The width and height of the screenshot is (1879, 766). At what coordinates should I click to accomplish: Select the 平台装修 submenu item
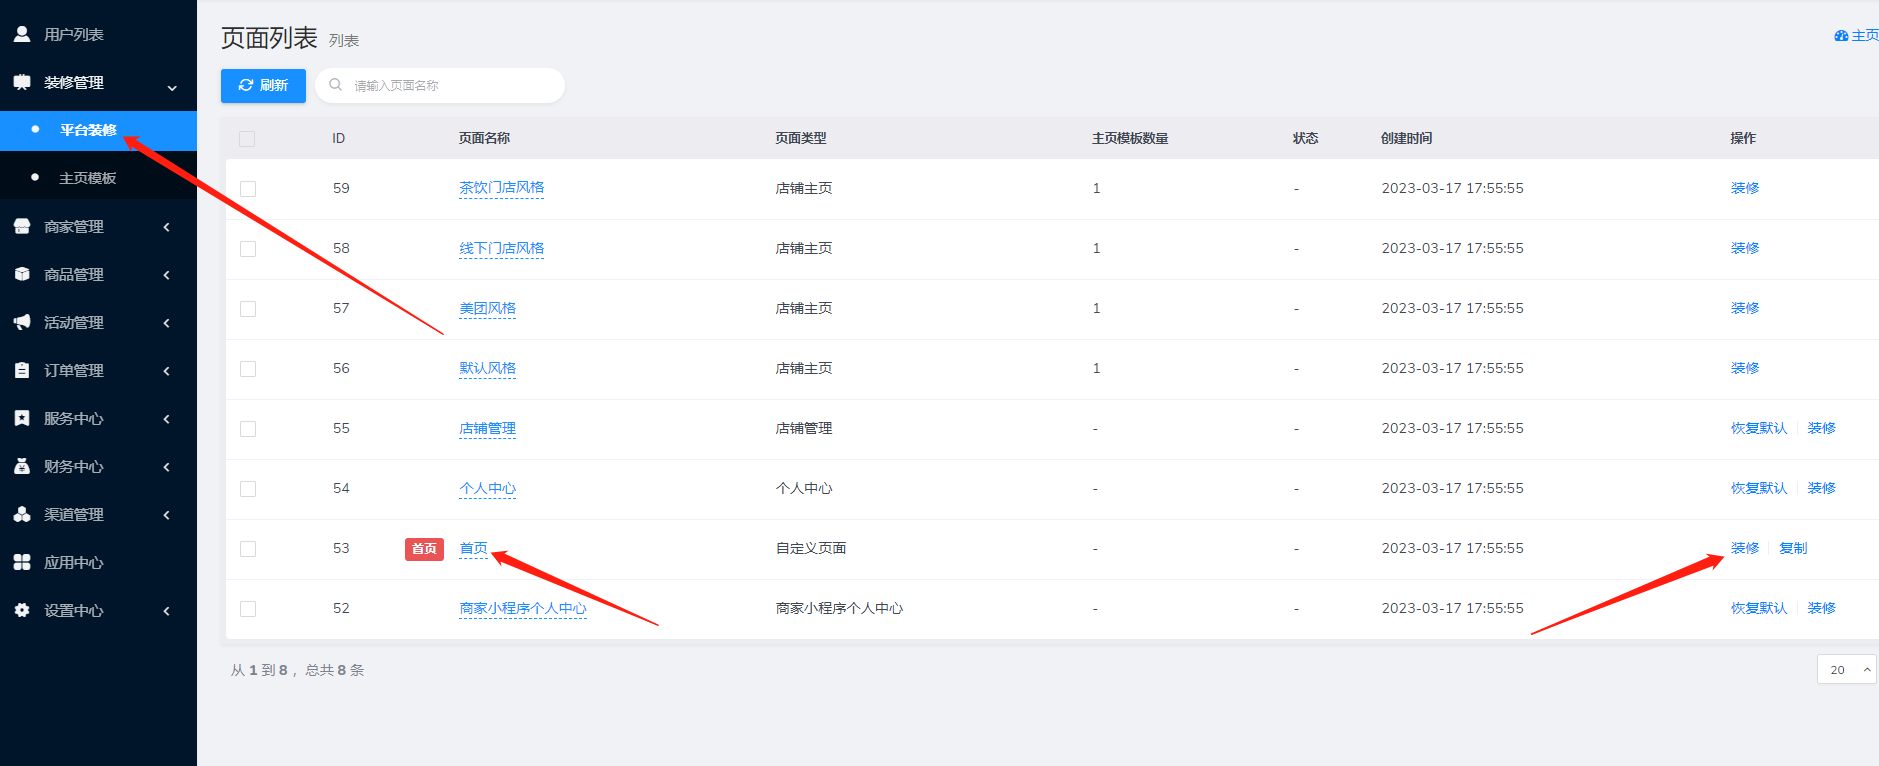[x=98, y=130]
